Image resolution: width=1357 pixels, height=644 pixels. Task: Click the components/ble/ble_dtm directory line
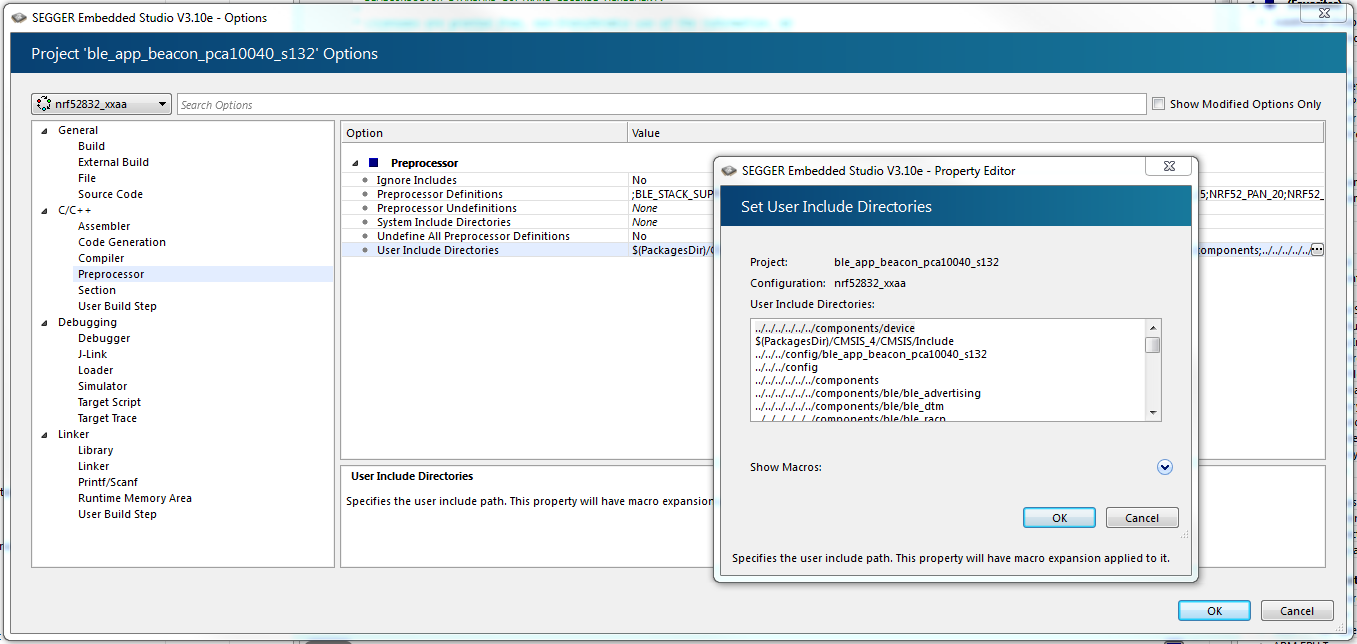click(x=850, y=406)
